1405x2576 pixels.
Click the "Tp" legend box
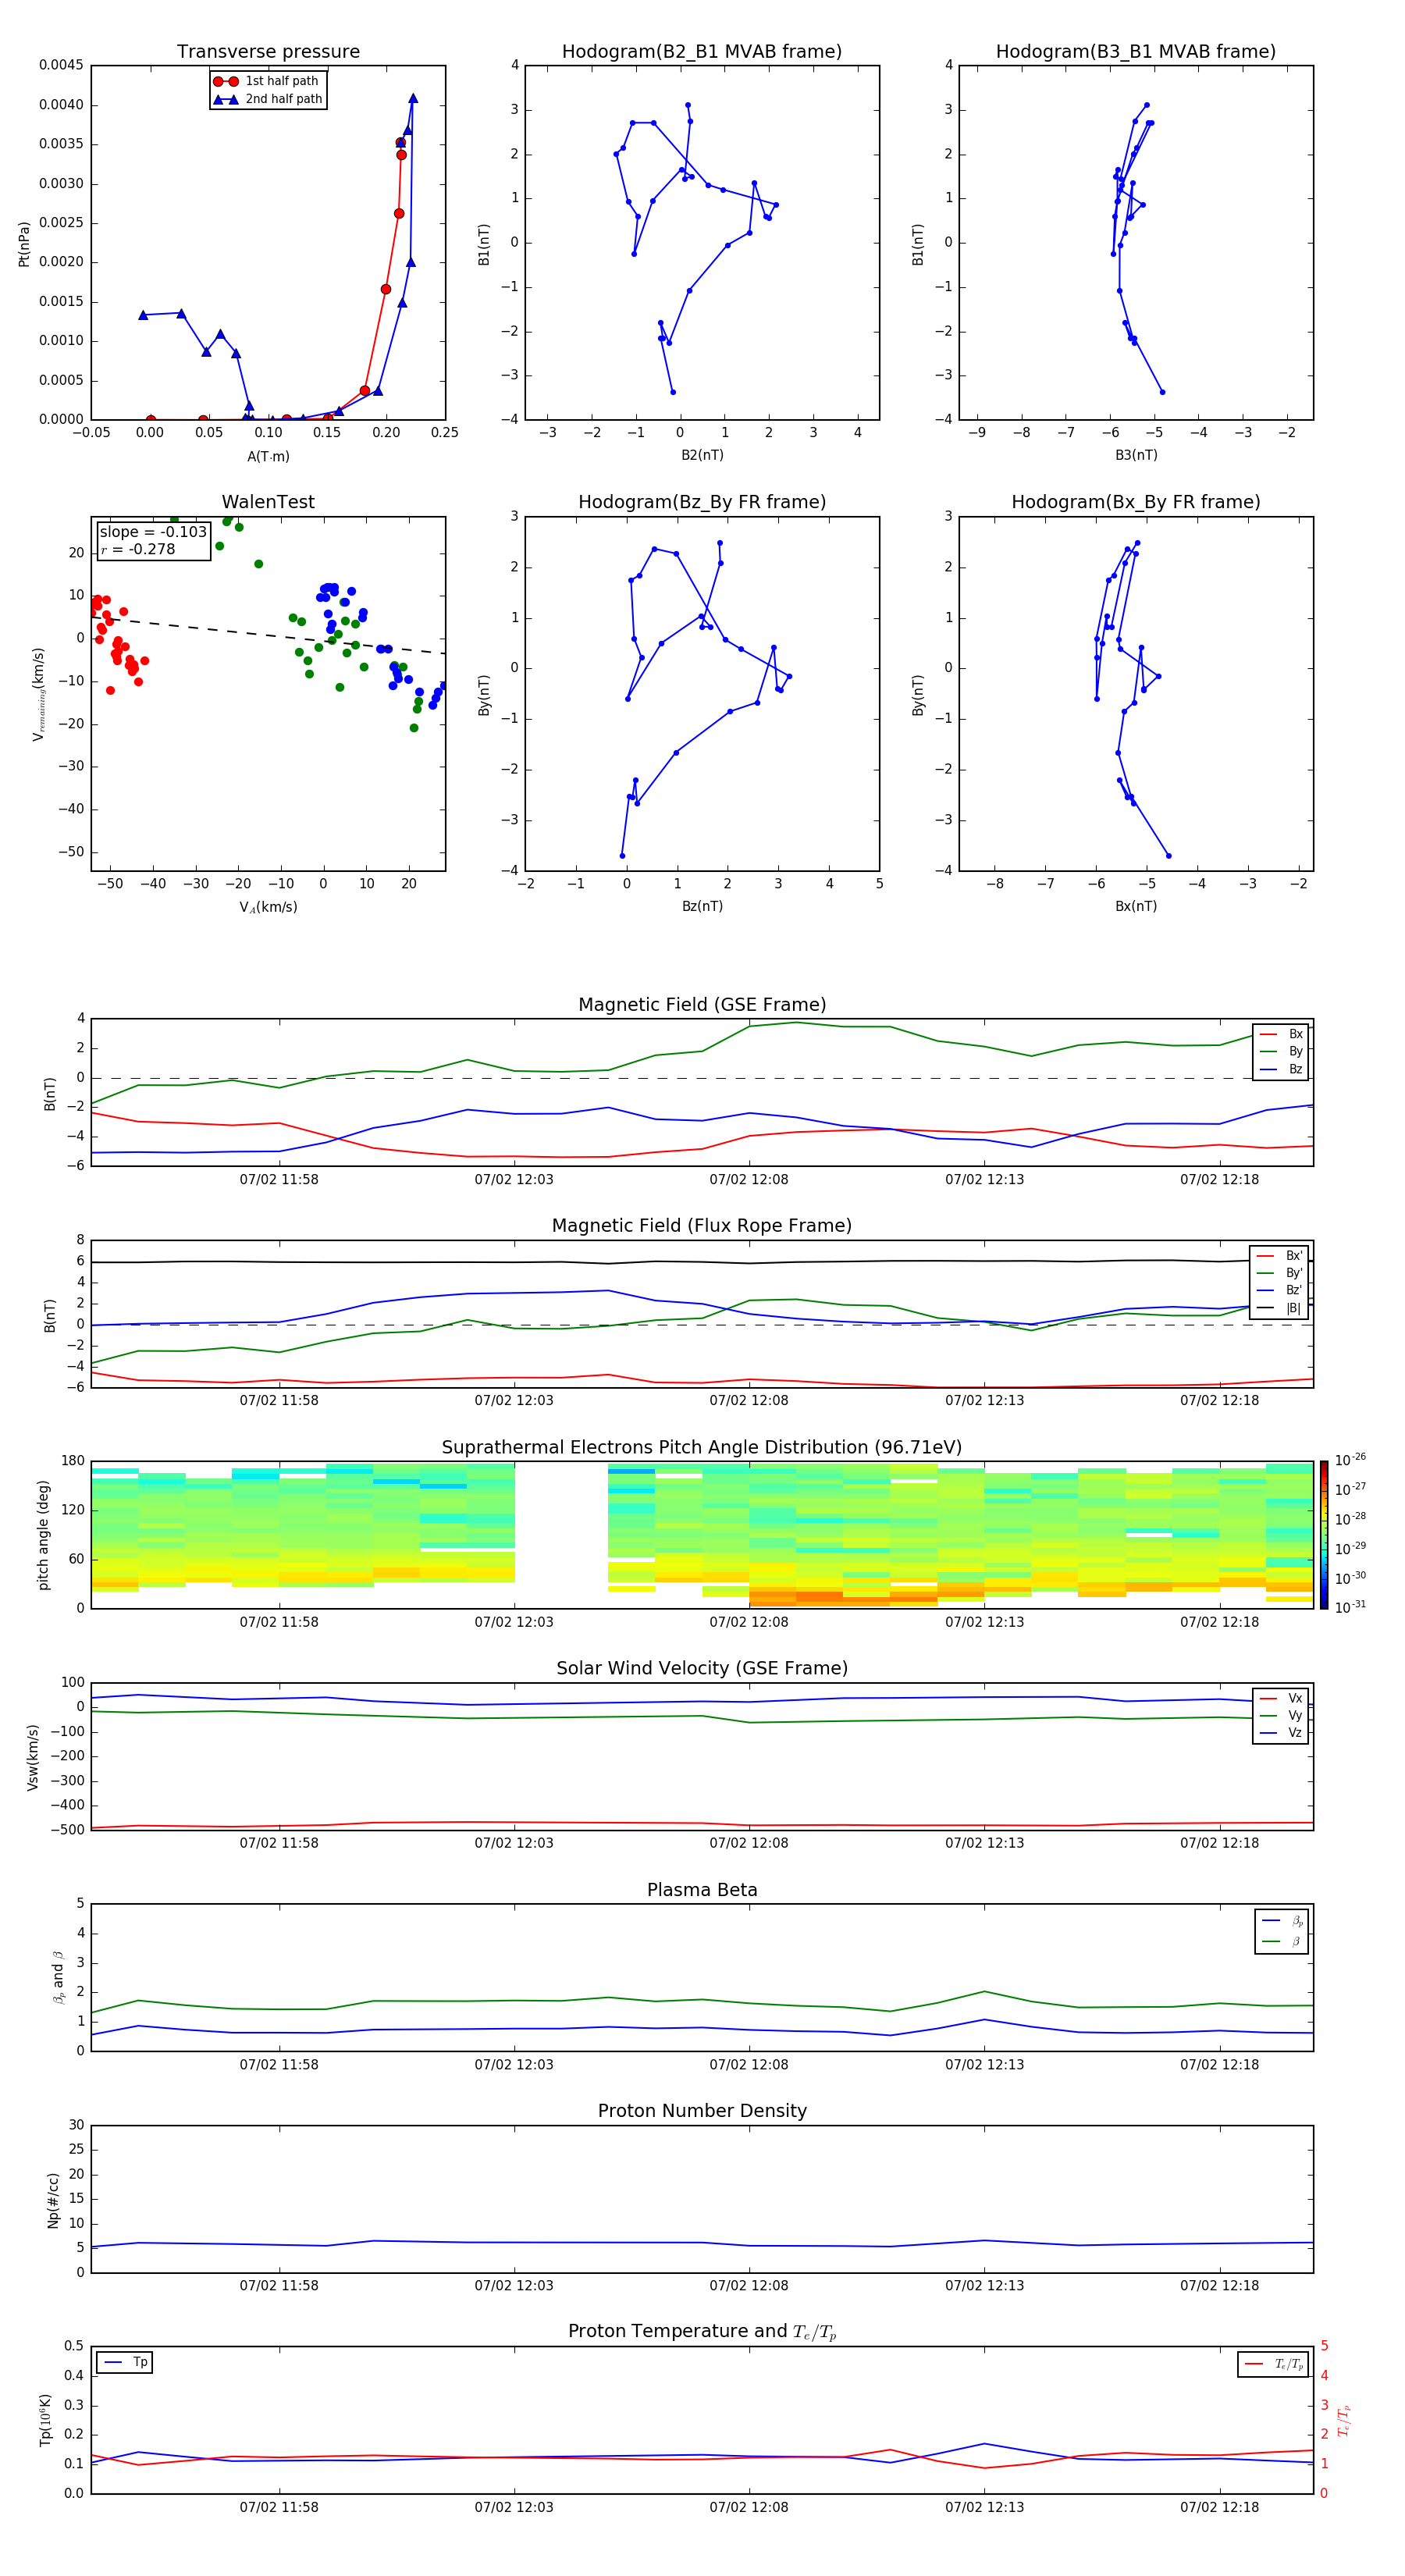click(124, 2363)
